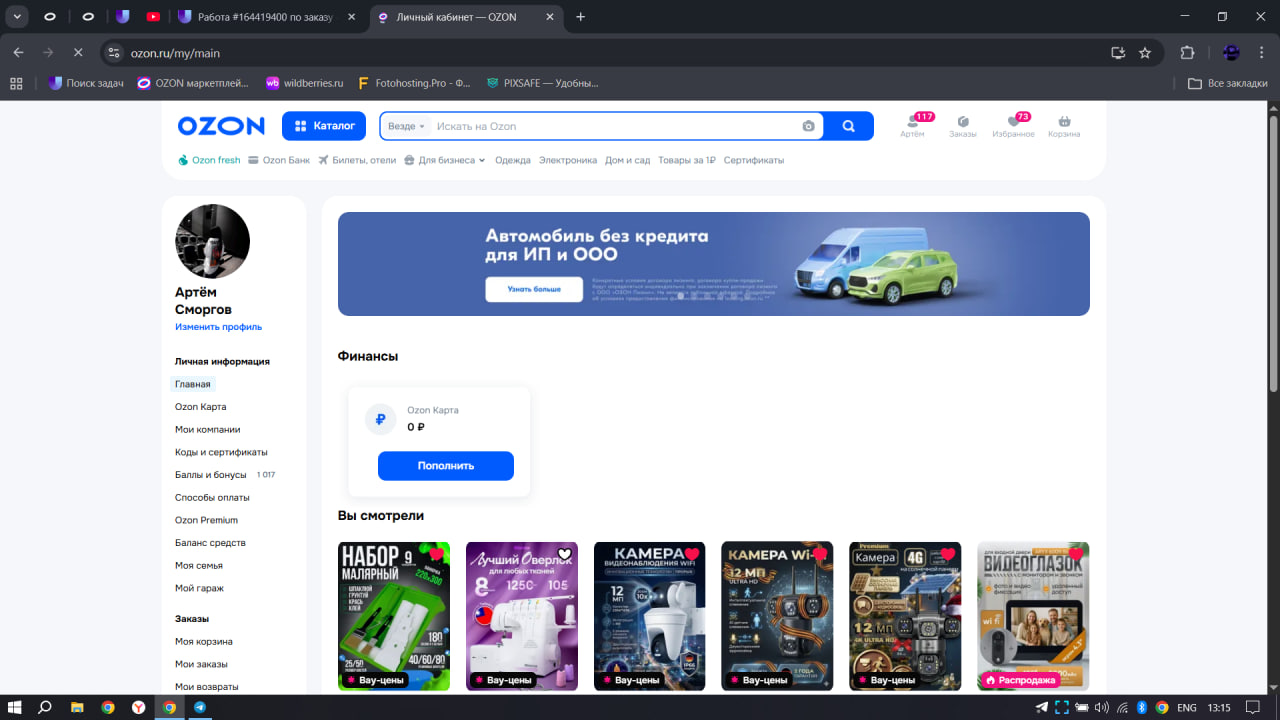
Task: Click the OZON logo
Action: pos(221,126)
